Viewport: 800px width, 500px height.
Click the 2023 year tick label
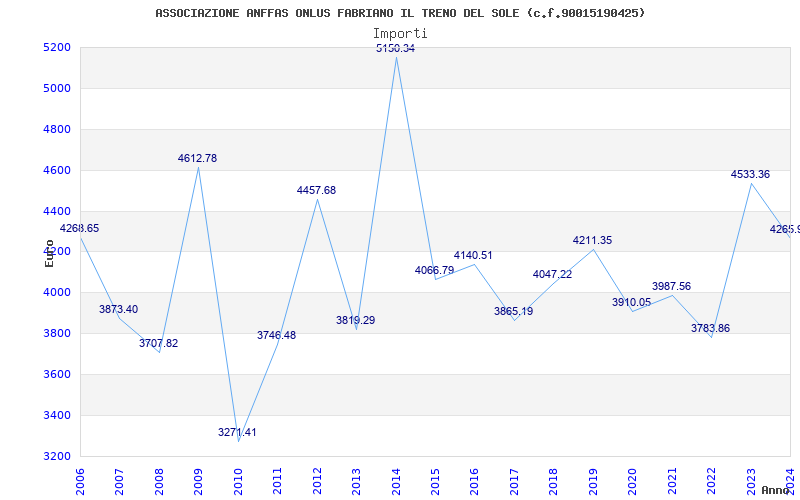[752, 482]
